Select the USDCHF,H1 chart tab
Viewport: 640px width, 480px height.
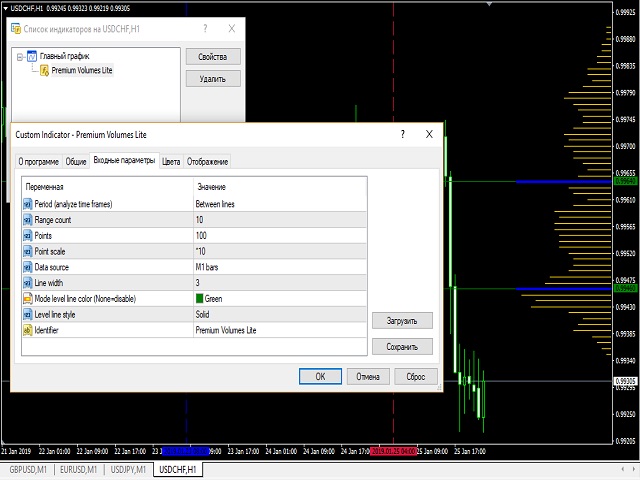pyautogui.click(x=178, y=470)
